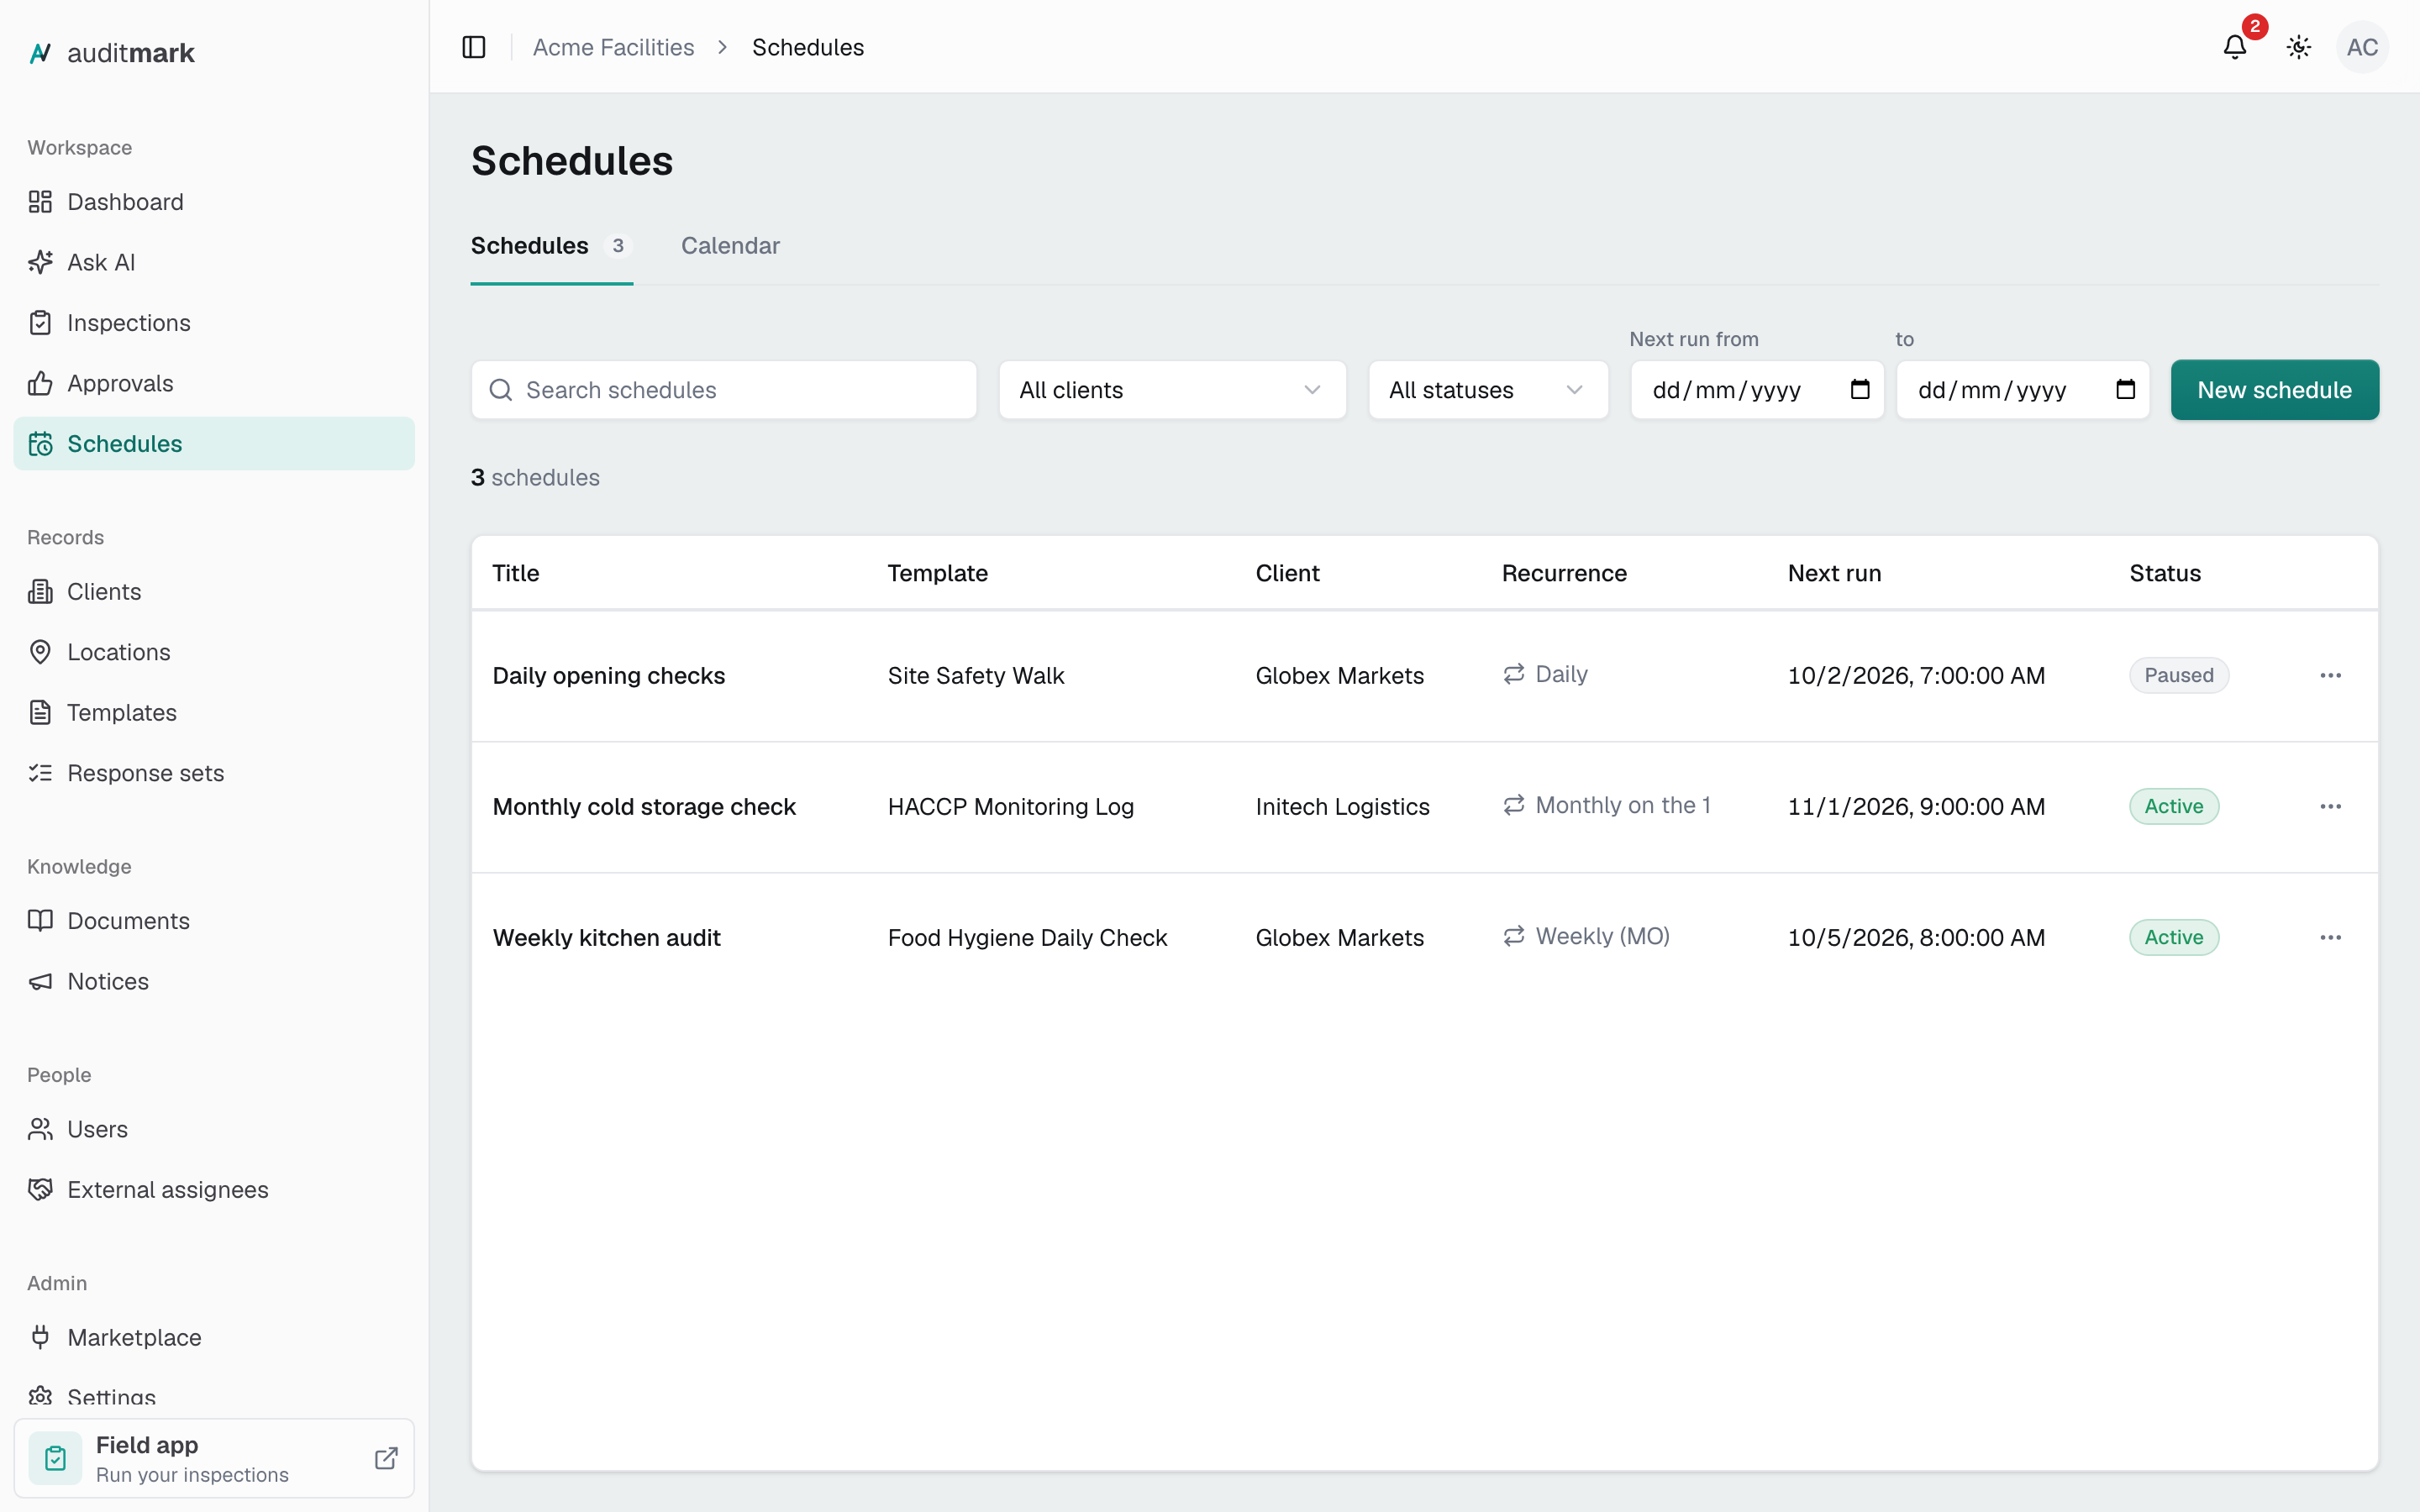The width and height of the screenshot is (2420, 1512).
Task: Open the Daily opening checks schedule
Action: [x=608, y=676]
